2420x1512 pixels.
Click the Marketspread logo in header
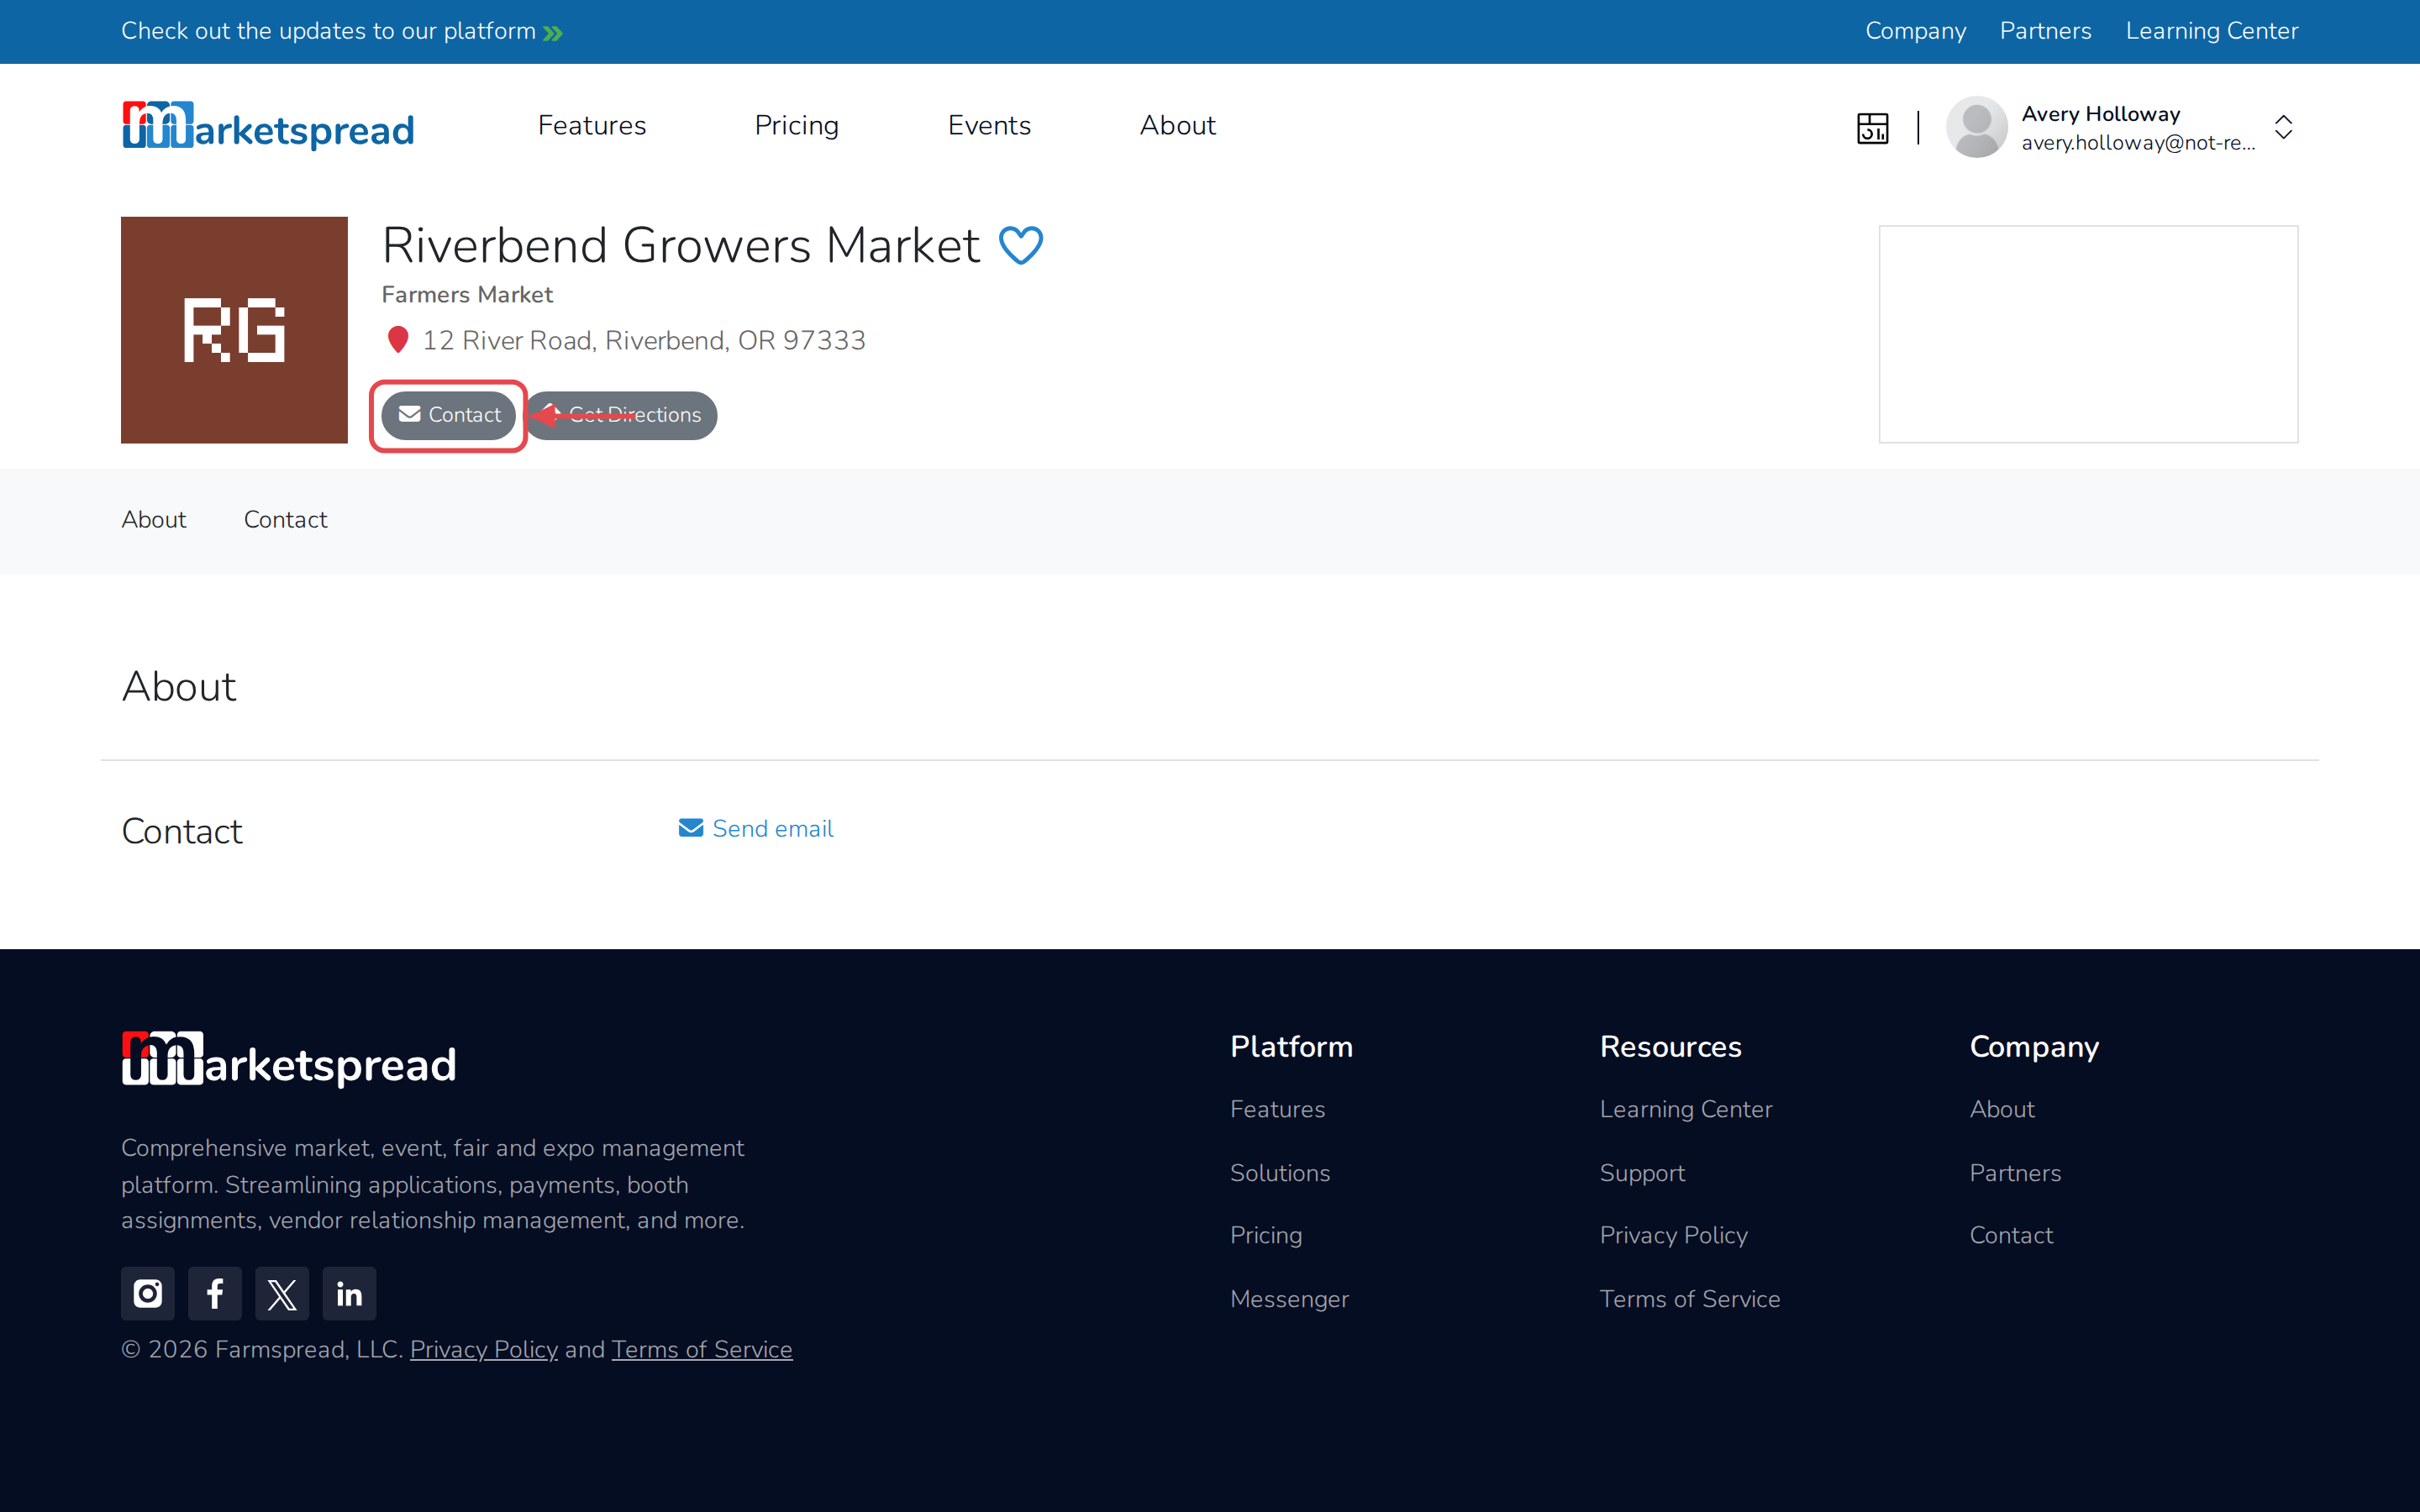pyautogui.click(x=268, y=126)
